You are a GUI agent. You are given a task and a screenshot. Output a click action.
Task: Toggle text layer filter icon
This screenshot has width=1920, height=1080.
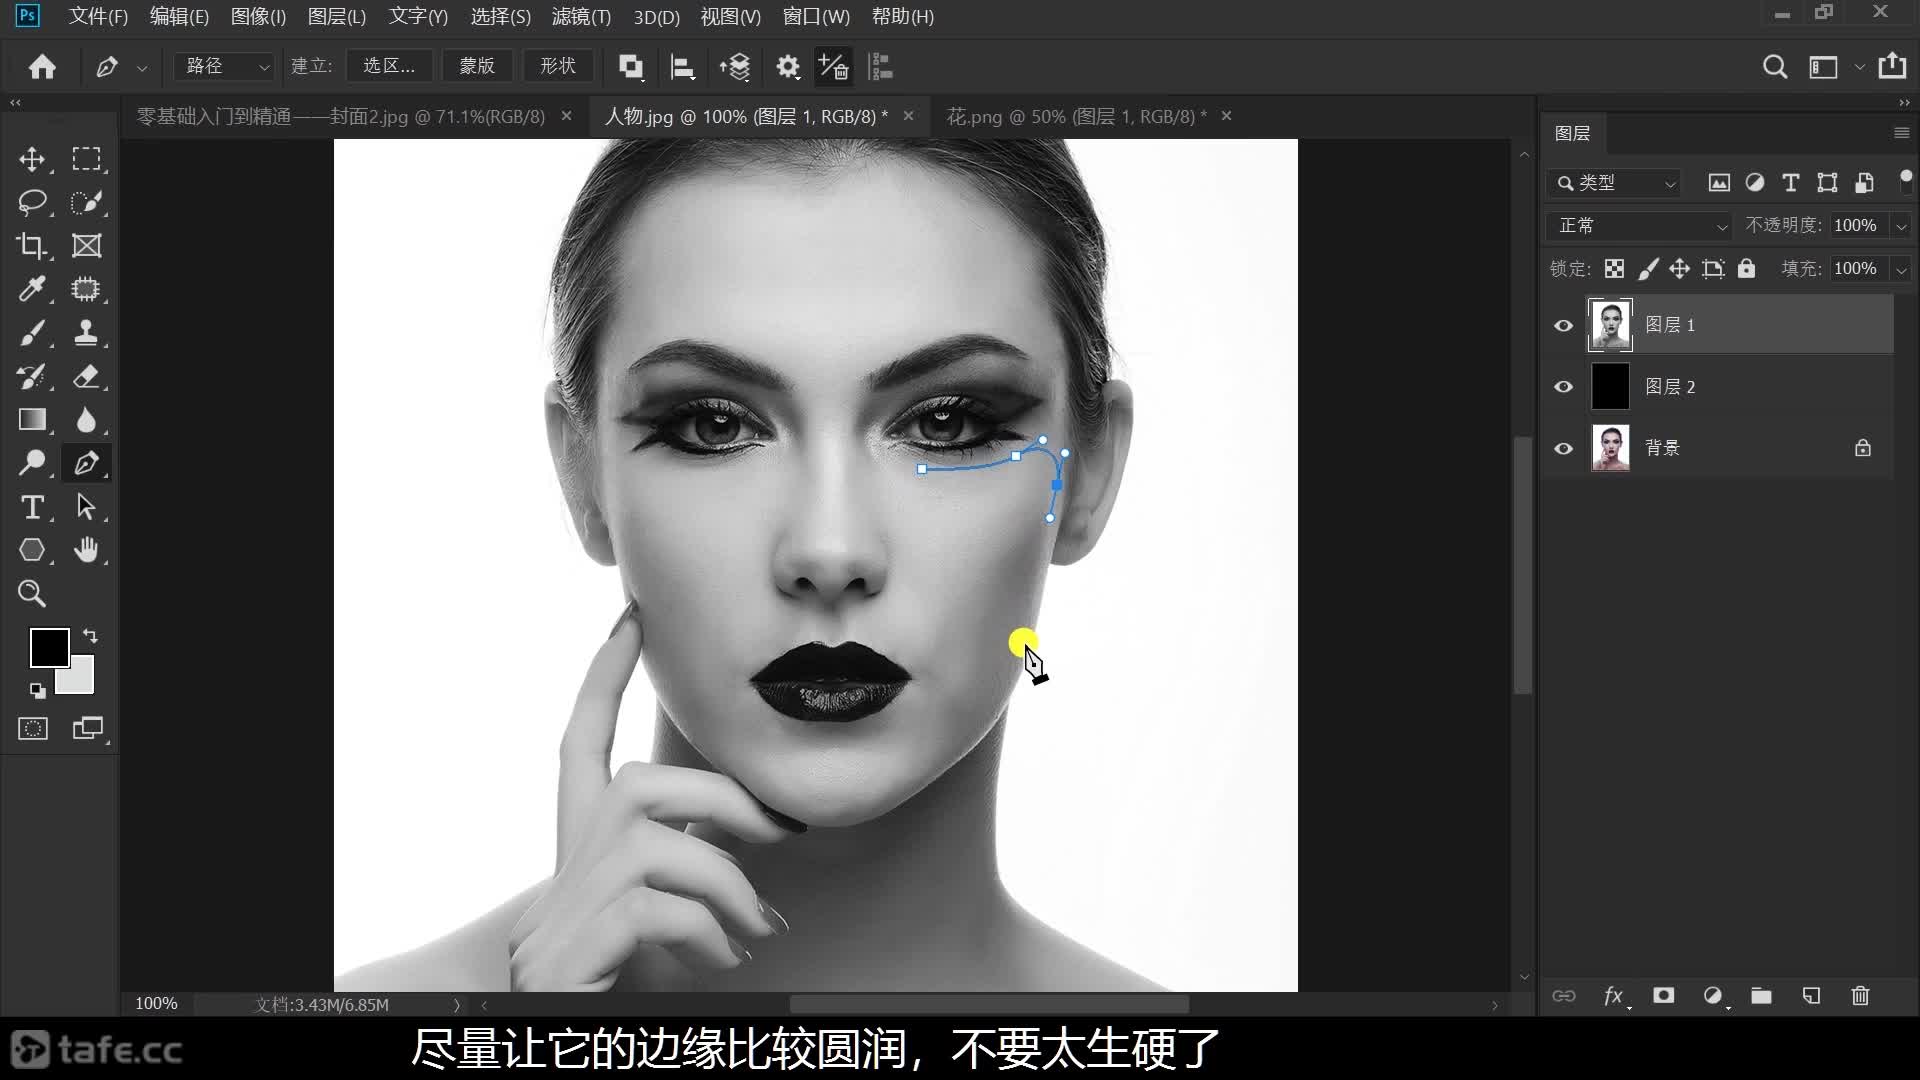[1791, 183]
